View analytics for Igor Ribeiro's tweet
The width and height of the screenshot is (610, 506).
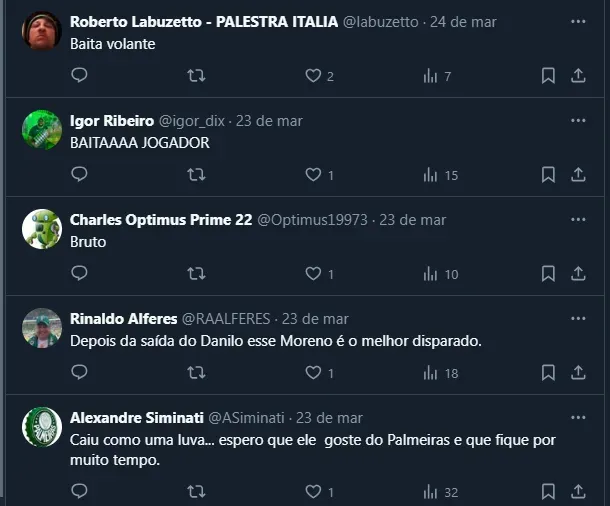tap(431, 175)
